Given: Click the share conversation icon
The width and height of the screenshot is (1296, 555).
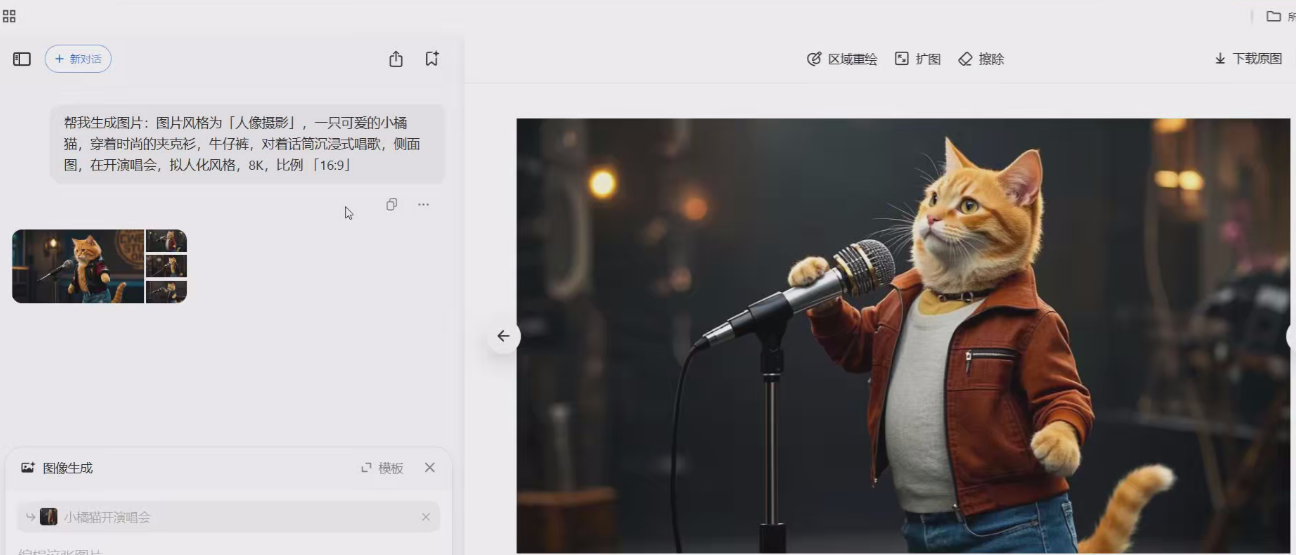Looking at the screenshot, I should coord(396,59).
